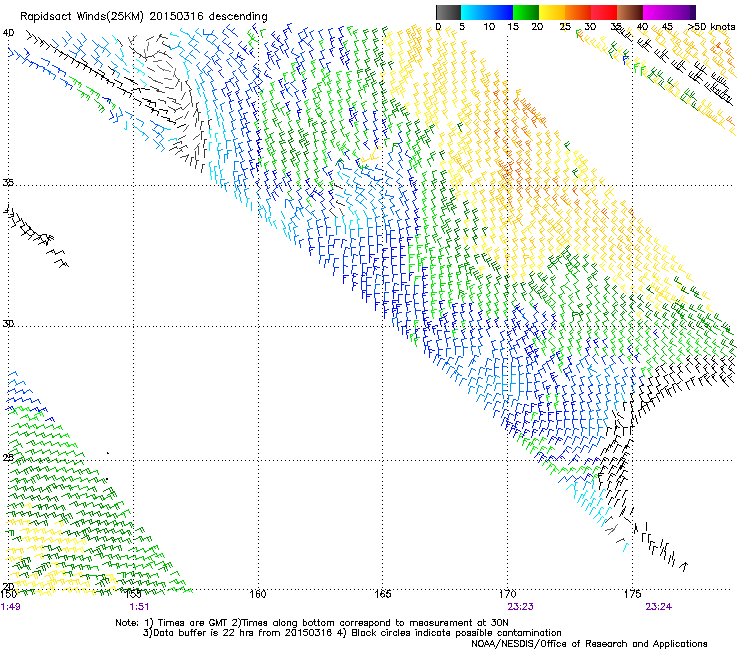Click the gray 0-5 knots color swatch
The height and width of the screenshot is (650, 740).
(x=448, y=12)
